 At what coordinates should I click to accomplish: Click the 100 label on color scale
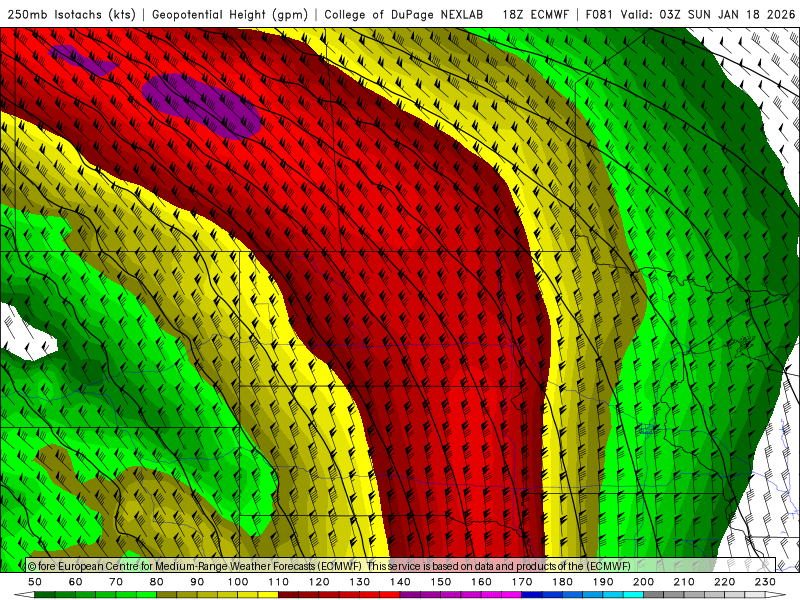point(238,582)
